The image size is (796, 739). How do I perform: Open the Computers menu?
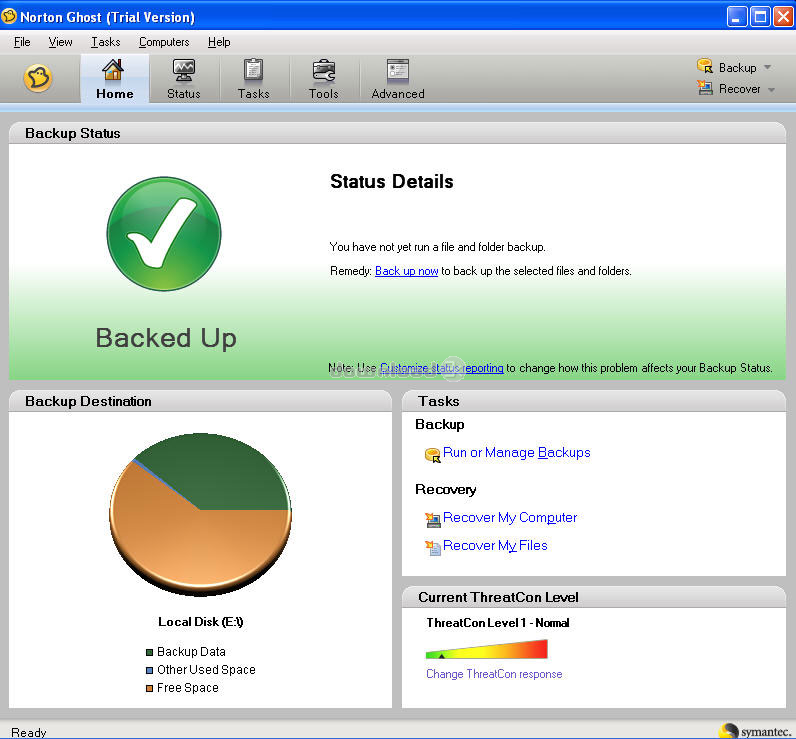pyautogui.click(x=164, y=42)
